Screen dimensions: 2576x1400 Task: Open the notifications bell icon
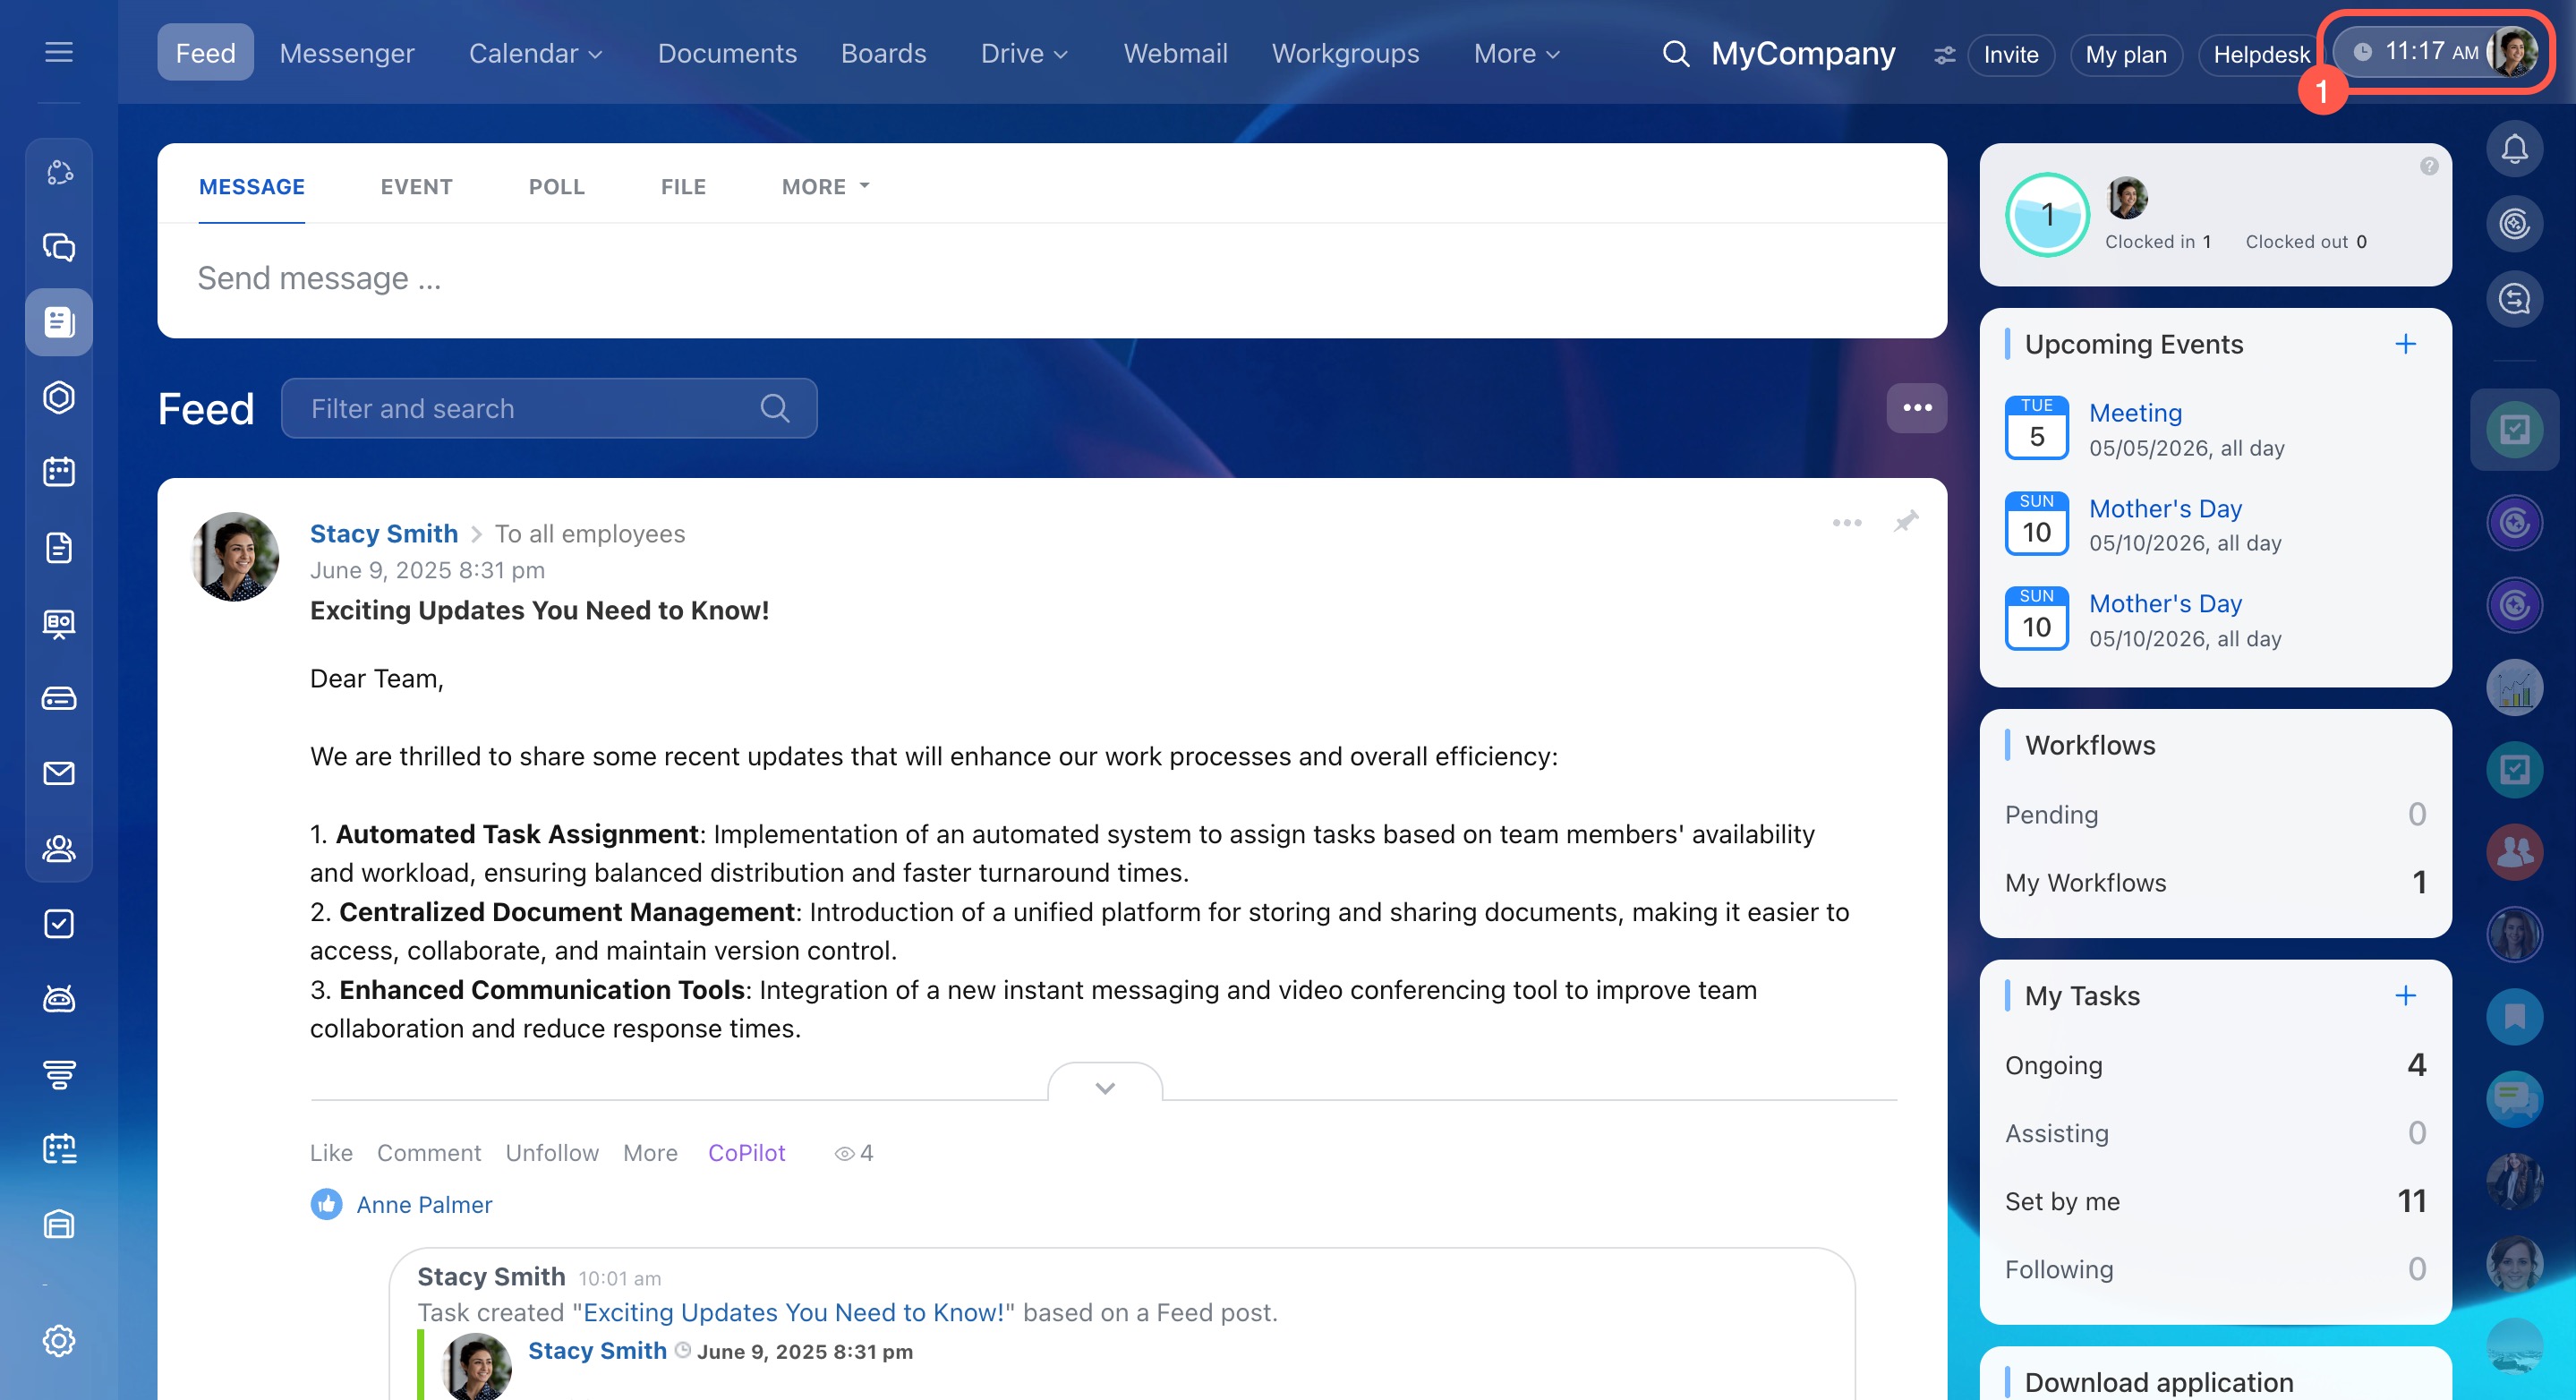point(2513,149)
